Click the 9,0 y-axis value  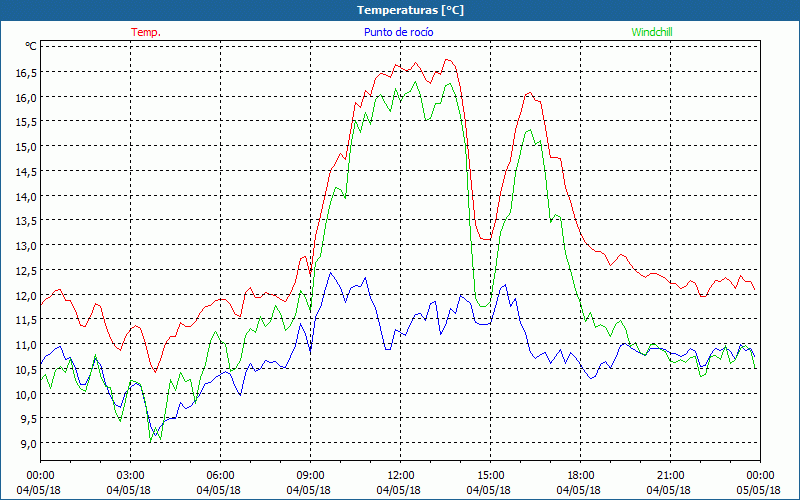(x=29, y=444)
